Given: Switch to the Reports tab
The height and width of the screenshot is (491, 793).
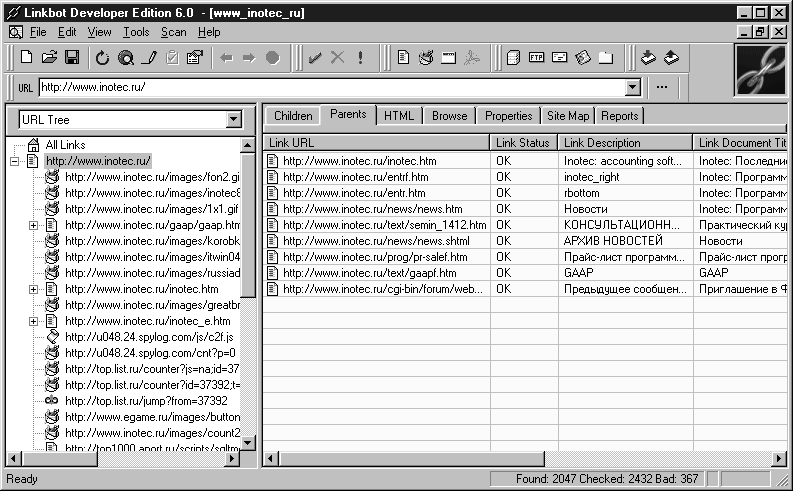Looking at the screenshot, I should click(620, 116).
